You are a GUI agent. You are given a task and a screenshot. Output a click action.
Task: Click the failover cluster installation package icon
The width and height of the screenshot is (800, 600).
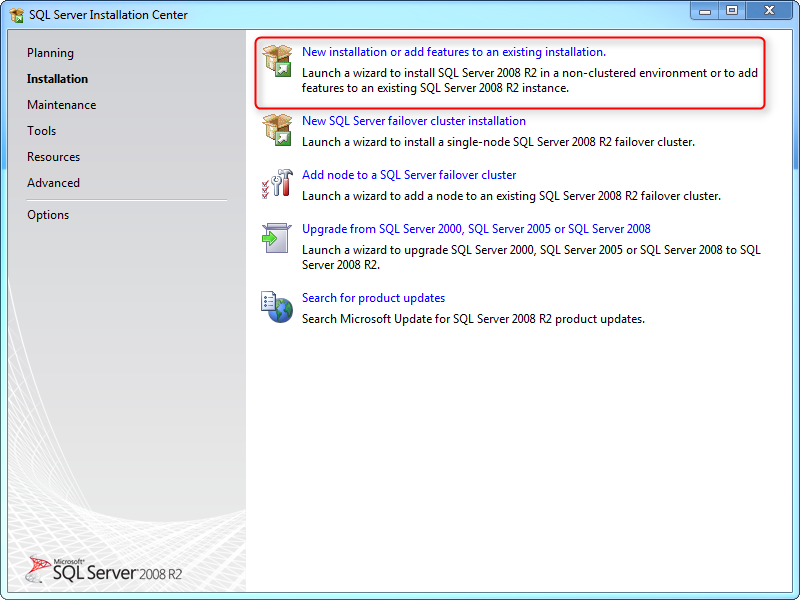point(277,130)
